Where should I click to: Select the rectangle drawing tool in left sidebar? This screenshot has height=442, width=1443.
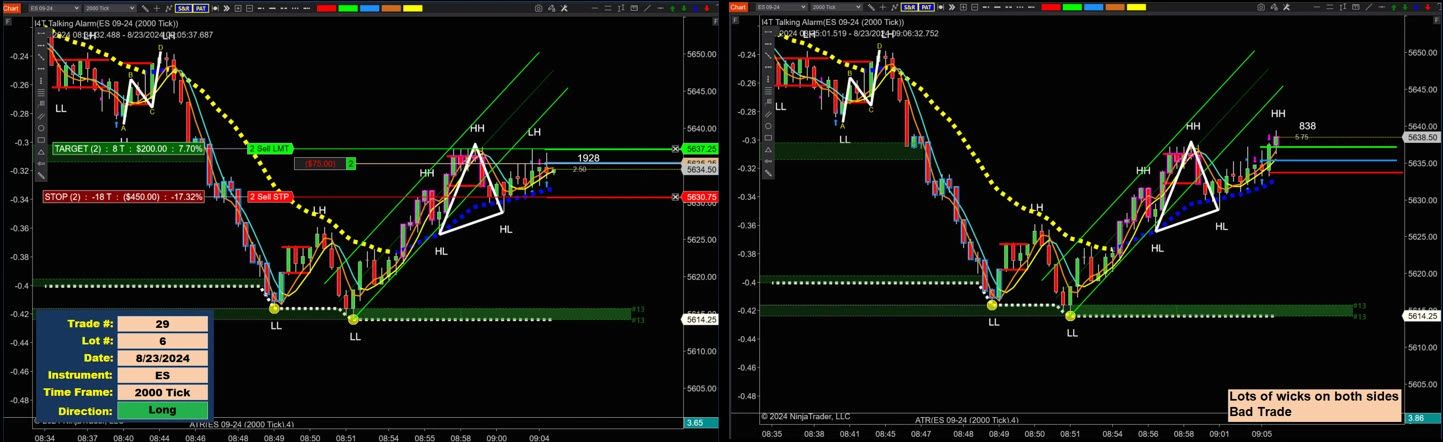41,139
